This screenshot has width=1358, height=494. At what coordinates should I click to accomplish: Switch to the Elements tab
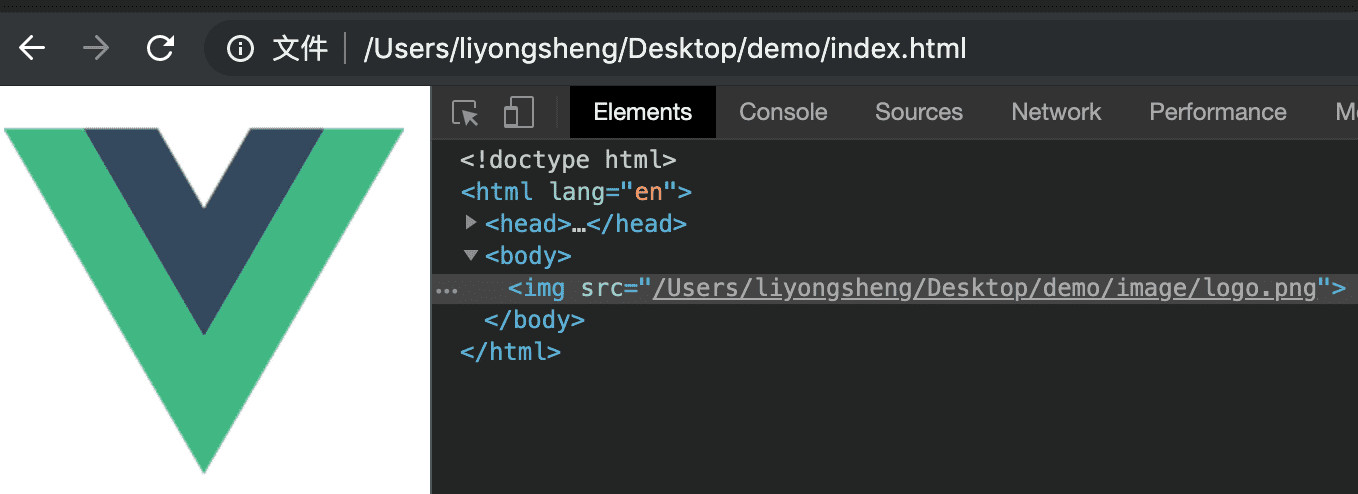tap(642, 112)
